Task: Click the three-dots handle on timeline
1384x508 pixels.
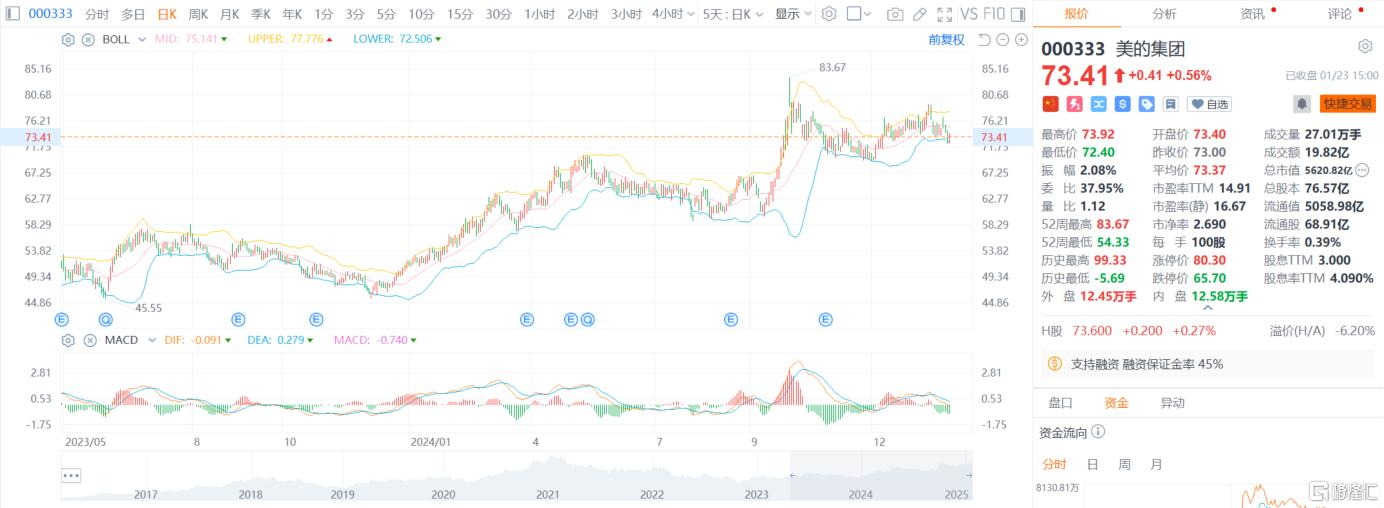Action: tap(70, 476)
